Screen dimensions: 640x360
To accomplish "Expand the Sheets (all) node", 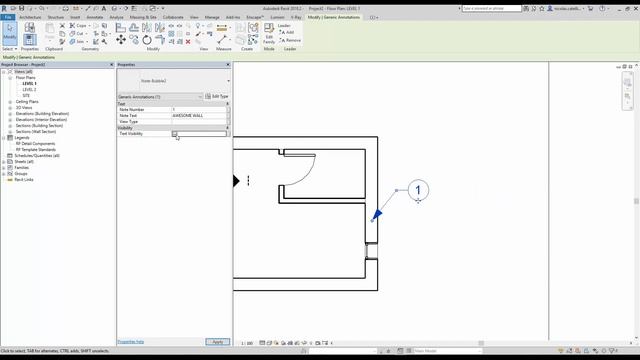I will [4, 162].
